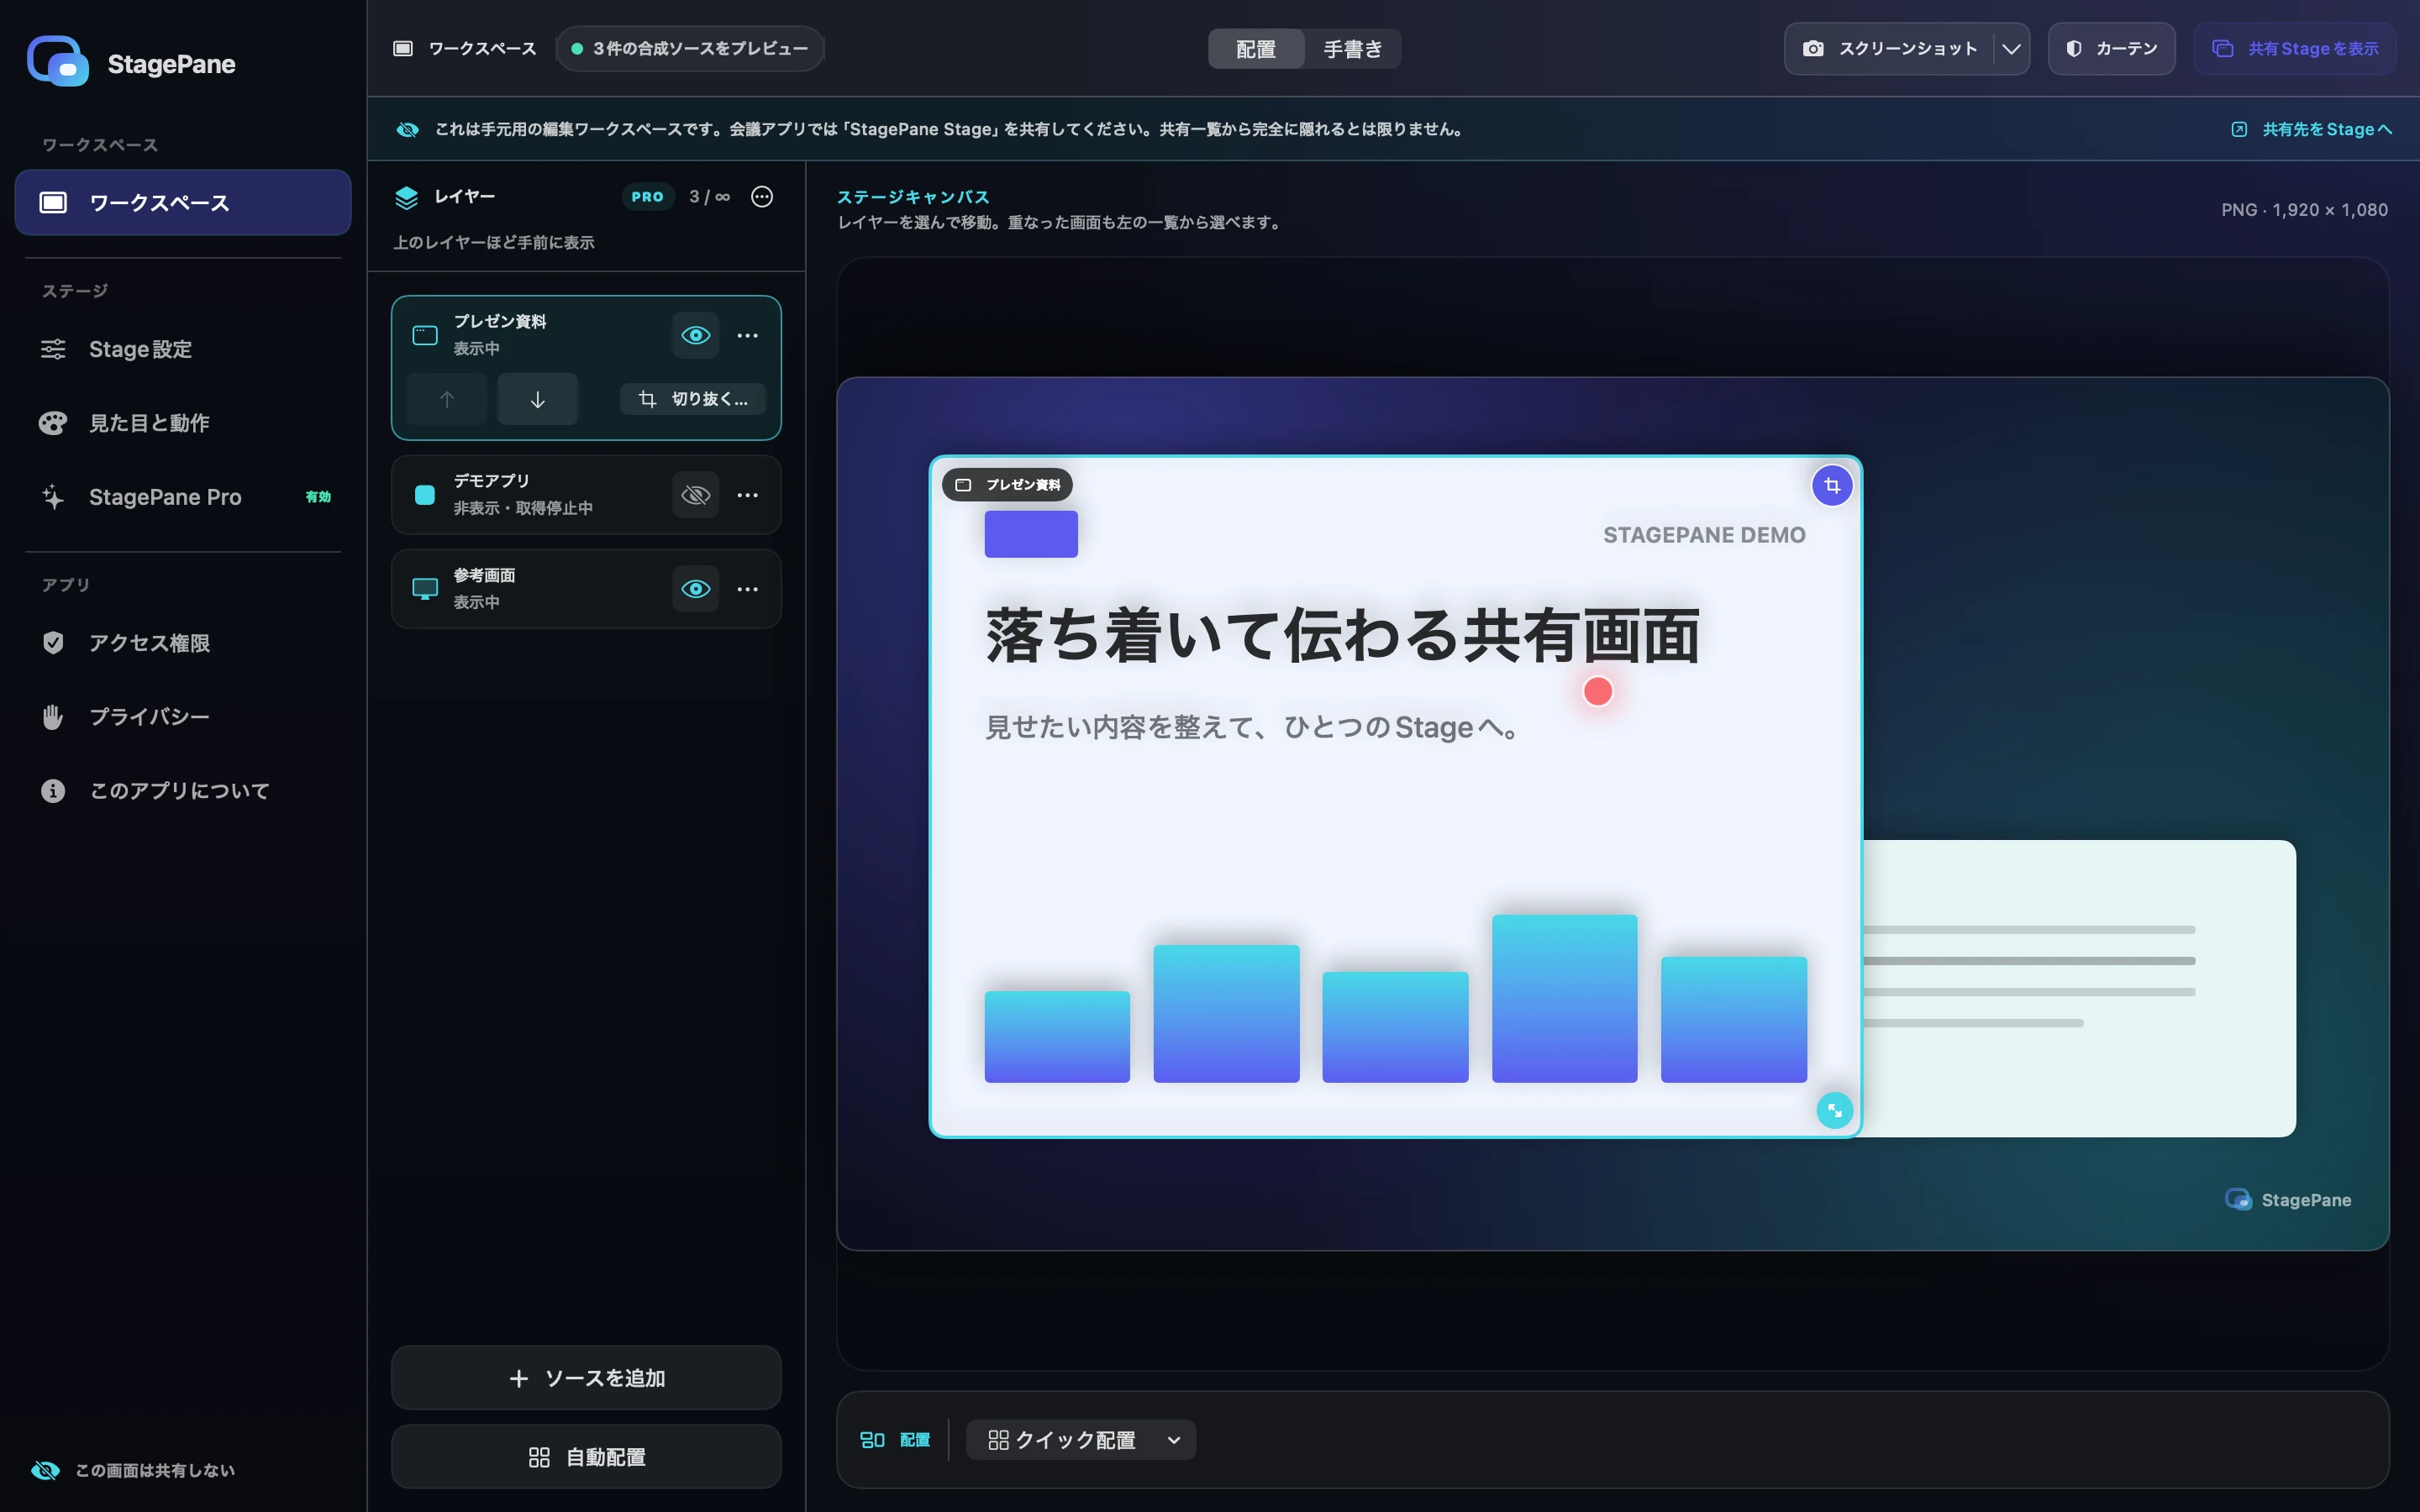Move プレゼン資料 layer down with arrow
2420x1512 pixels.
tap(537, 399)
